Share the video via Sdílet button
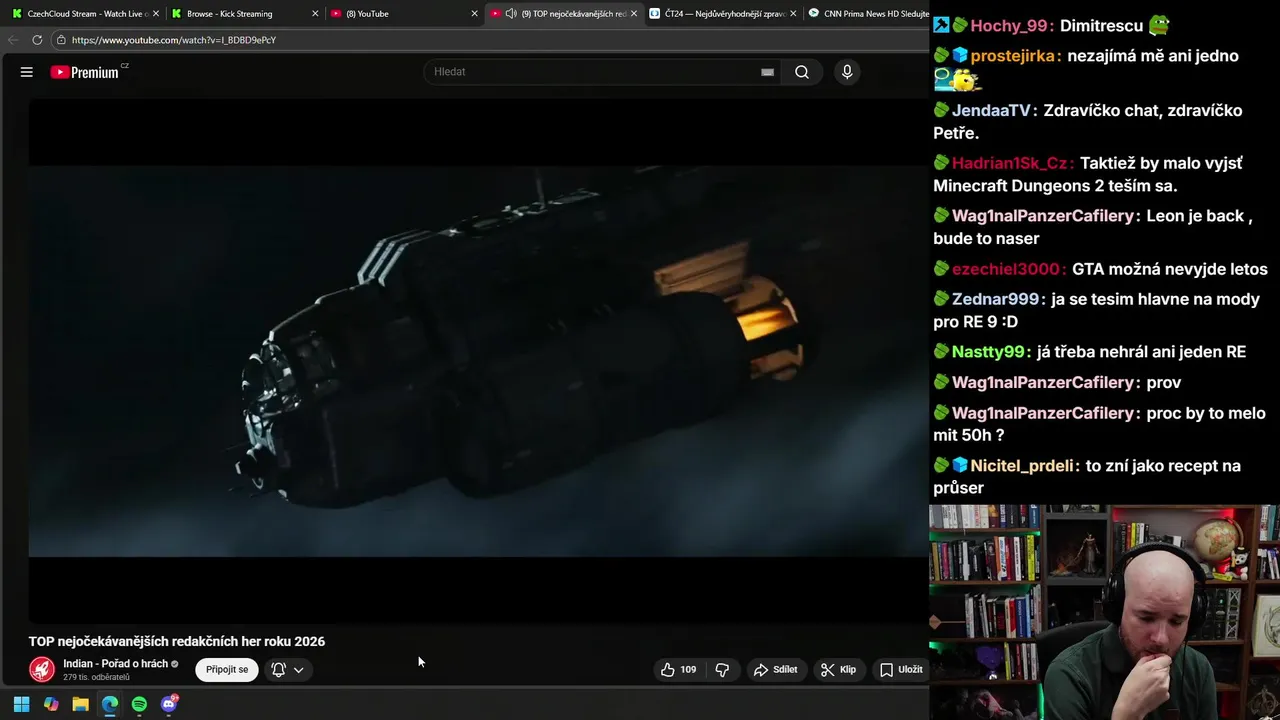Image resolution: width=1280 pixels, height=720 pixels. 776,670
